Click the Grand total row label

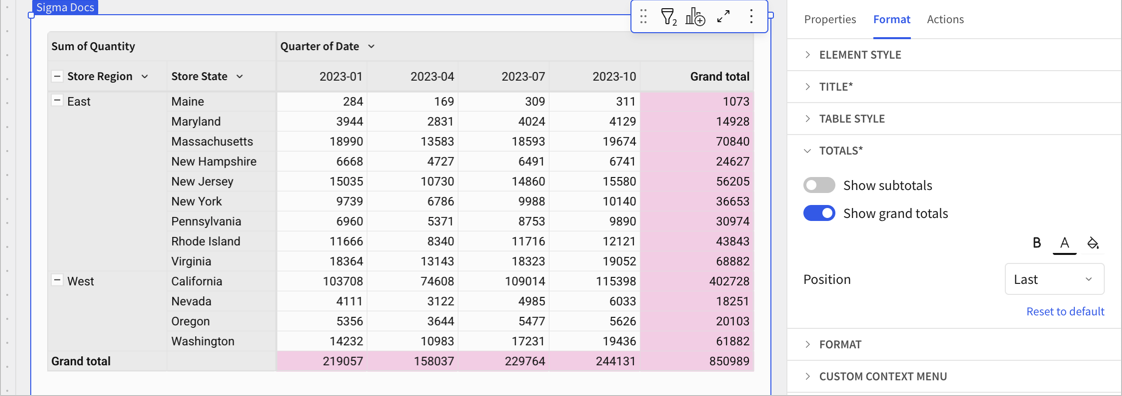[81, 362]
